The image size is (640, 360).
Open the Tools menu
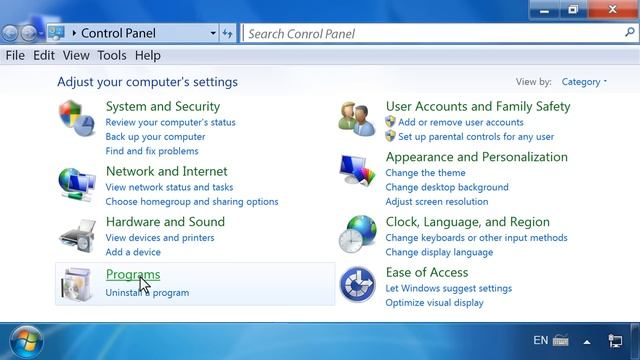(x=112, y=55)
